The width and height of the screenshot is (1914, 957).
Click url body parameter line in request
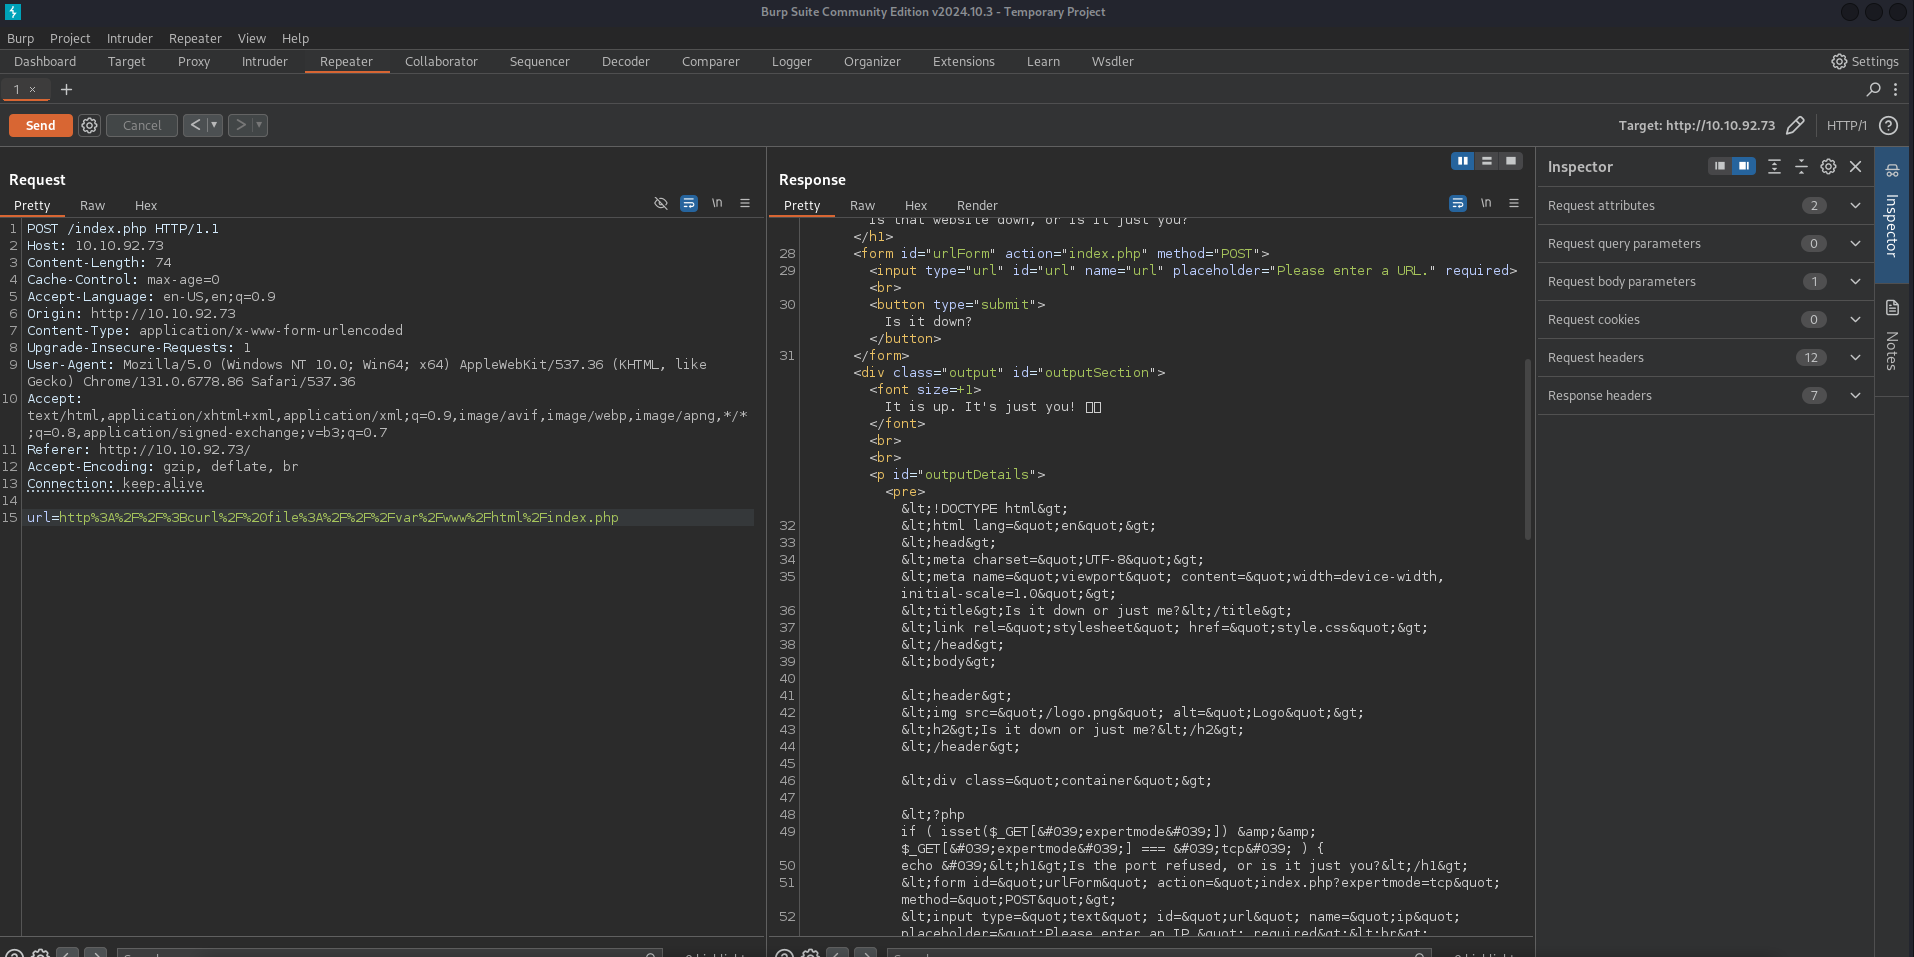click(x=389, y=517)
